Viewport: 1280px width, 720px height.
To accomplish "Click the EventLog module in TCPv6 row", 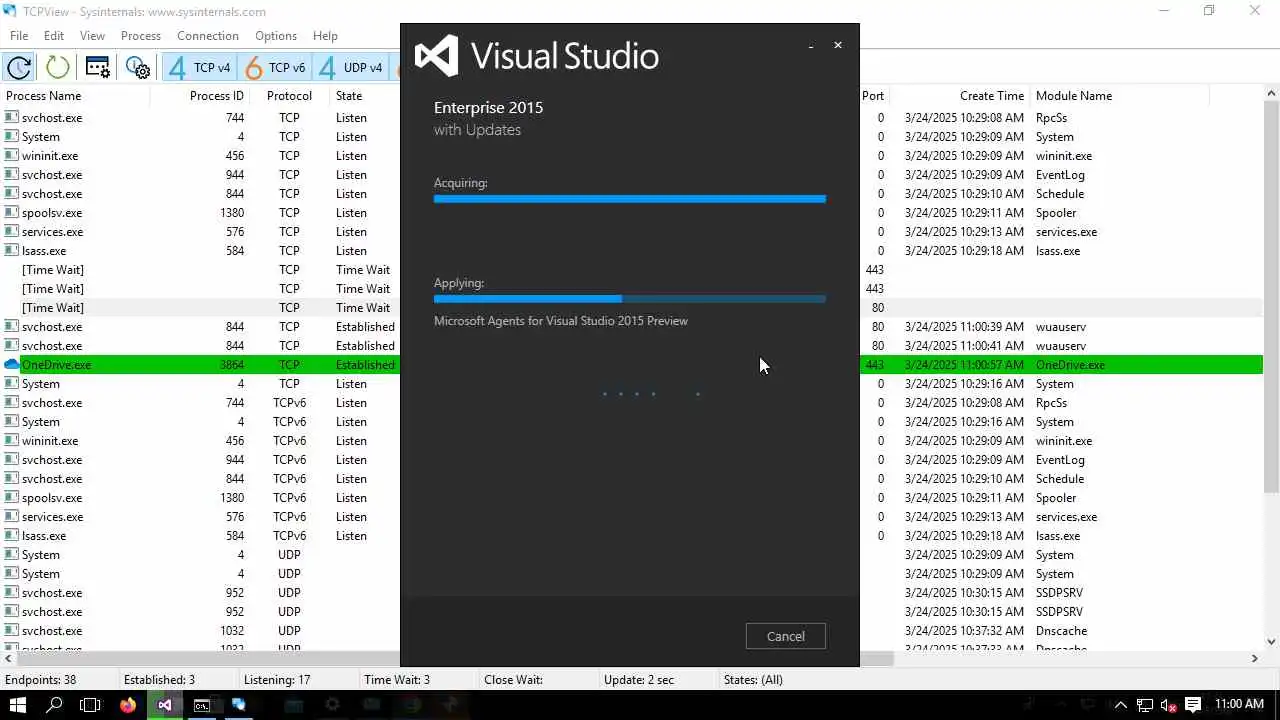I will (1060, 460).
